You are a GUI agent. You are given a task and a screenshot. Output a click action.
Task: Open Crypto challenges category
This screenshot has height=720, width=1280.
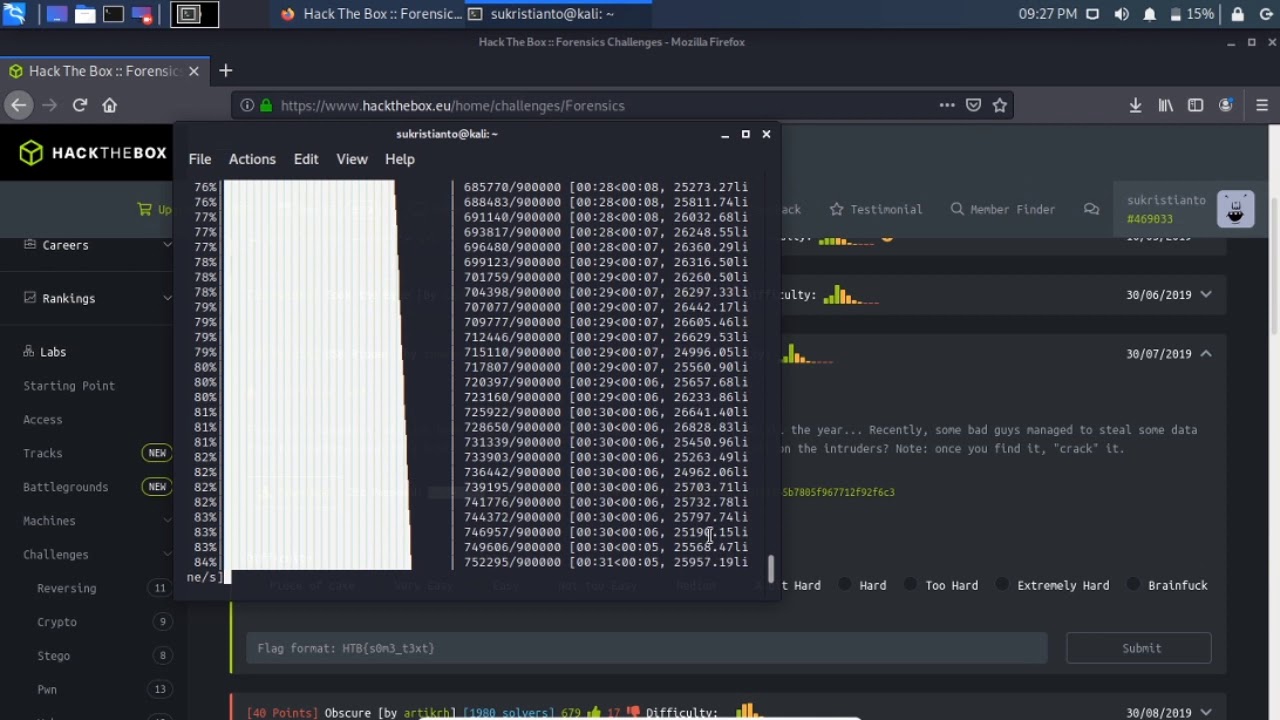57,622
